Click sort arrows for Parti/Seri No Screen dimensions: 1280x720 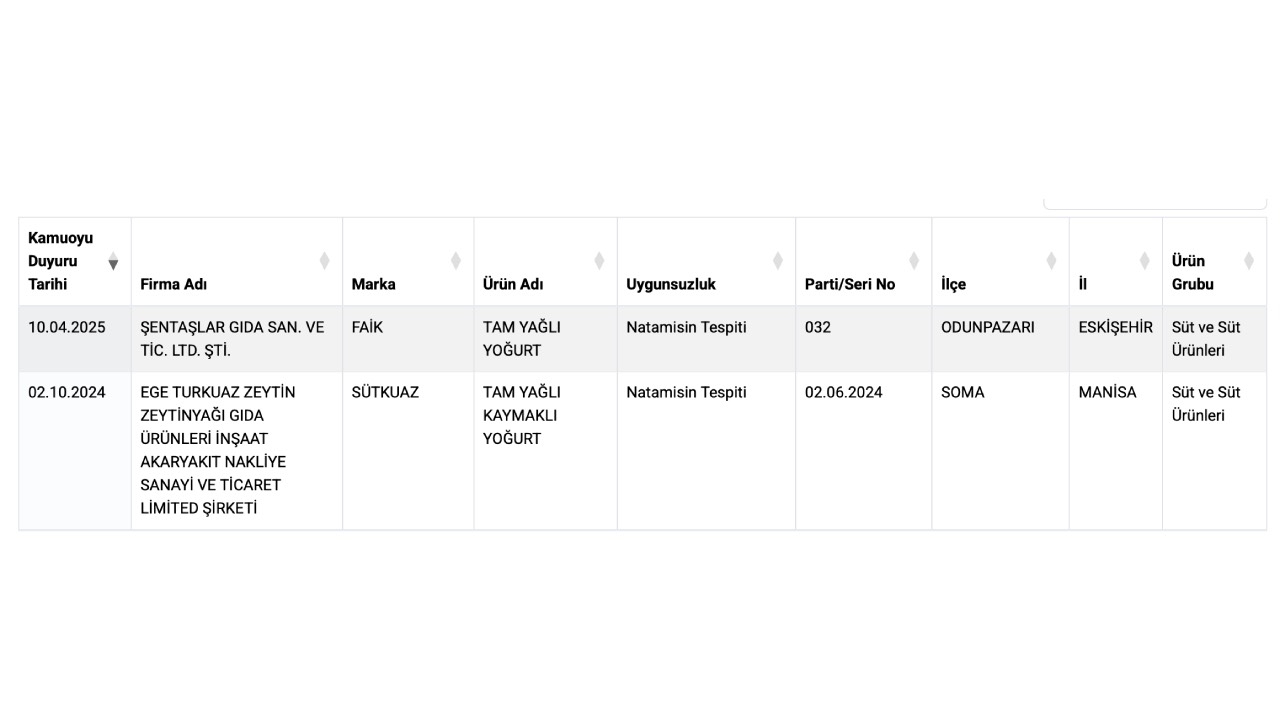click(913, 261)
